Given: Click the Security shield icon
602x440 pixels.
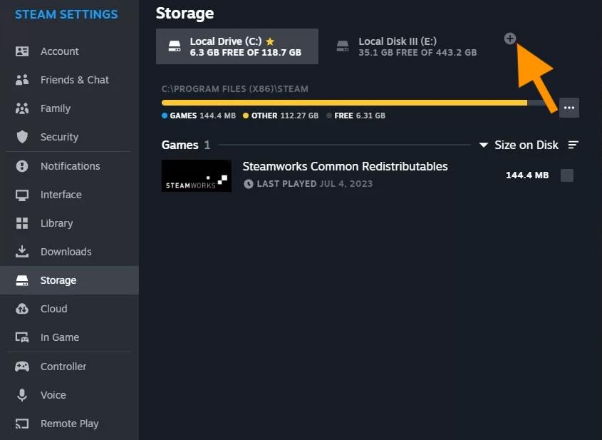Looking at the screenshot, I should (22, 137).
